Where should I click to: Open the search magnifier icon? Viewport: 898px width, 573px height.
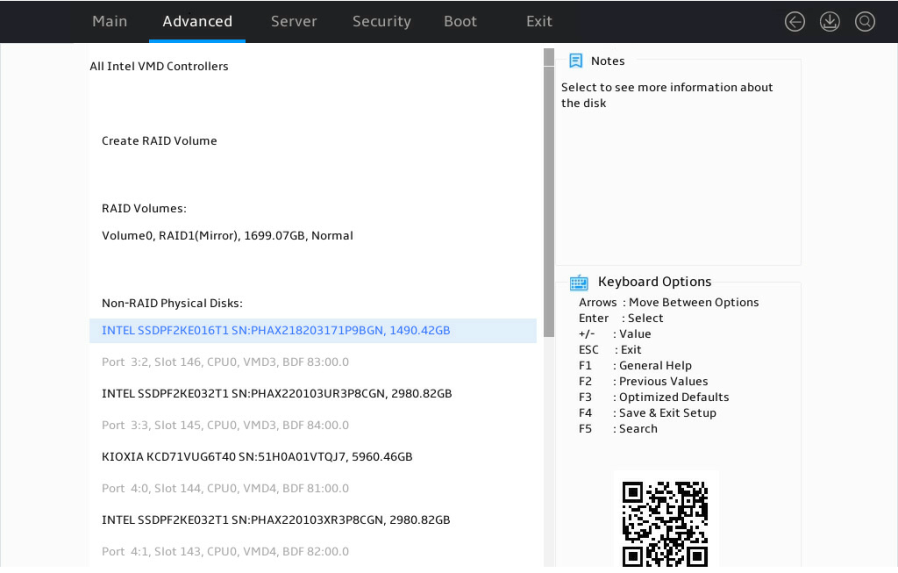pyautogui.click(x=865, y=22)
